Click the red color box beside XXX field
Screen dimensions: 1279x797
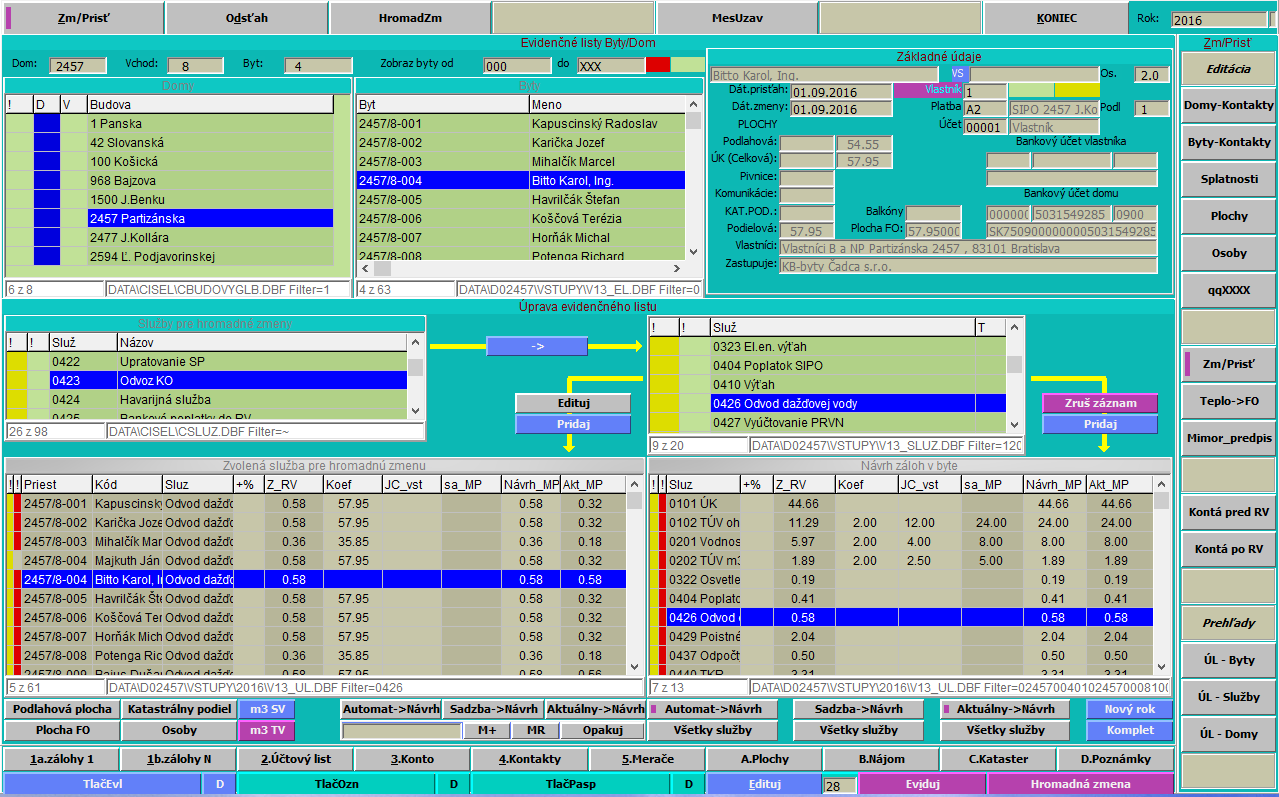658,65
